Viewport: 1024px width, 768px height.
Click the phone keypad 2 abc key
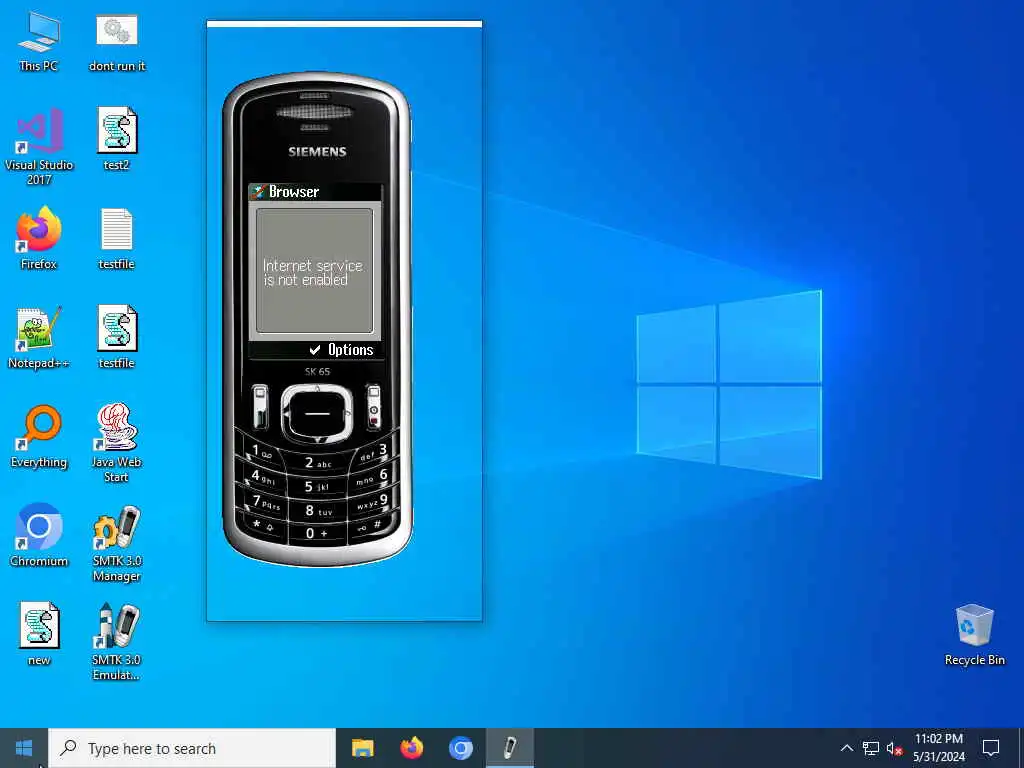[x=317, y=462]
